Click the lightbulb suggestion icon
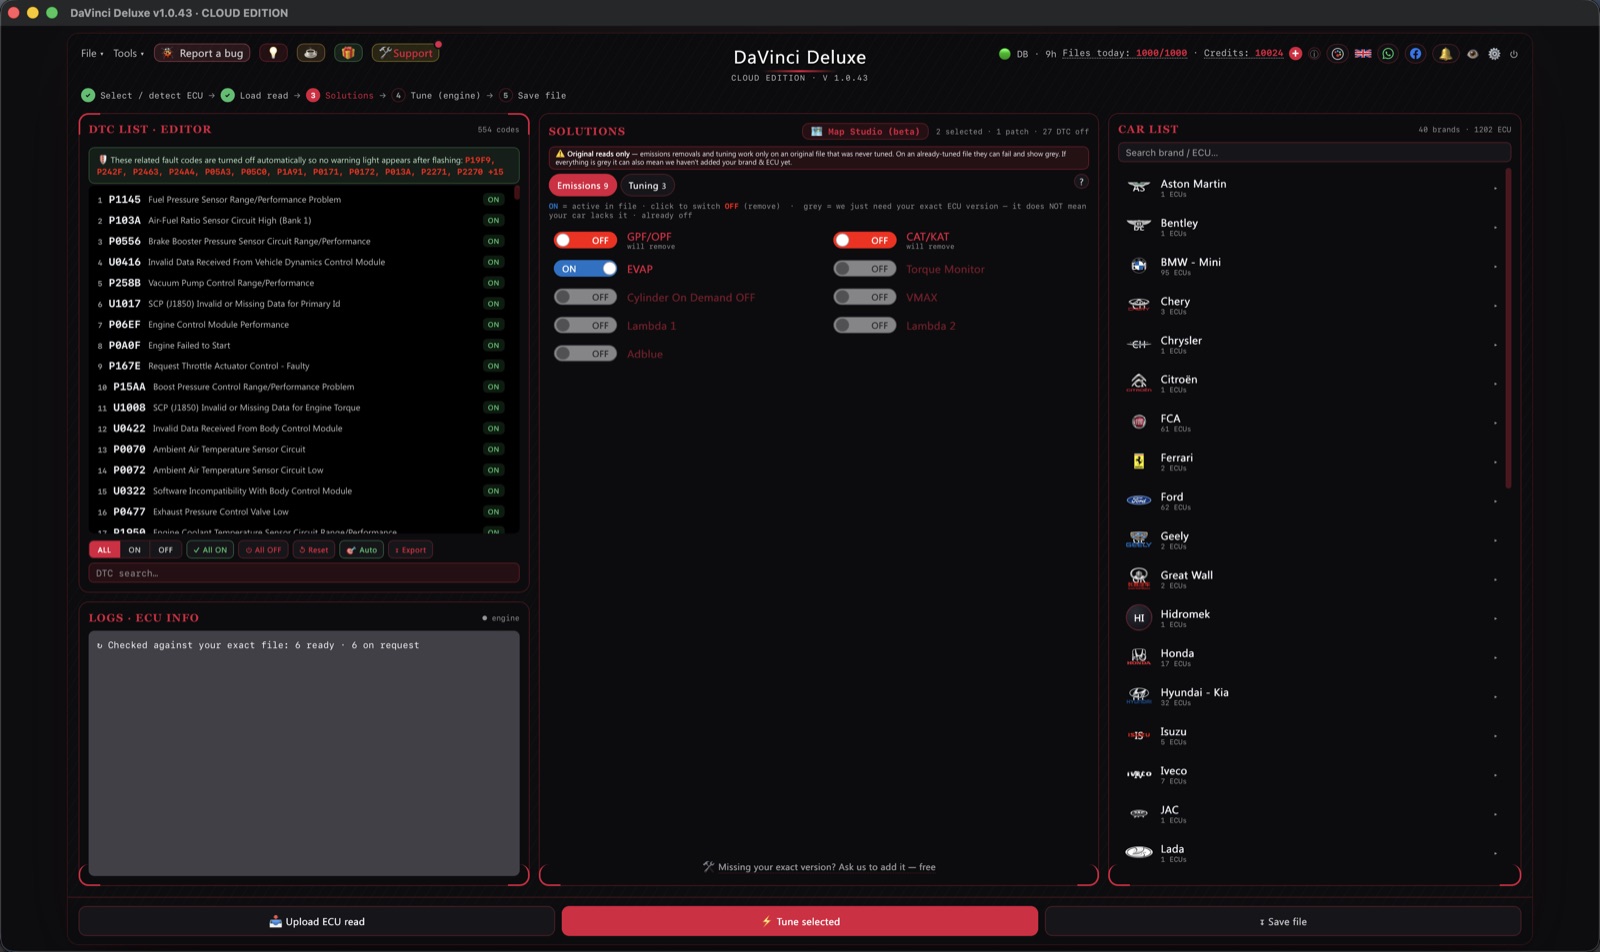The width and height of the screenshot is (1600, 952). coord(273,53)
